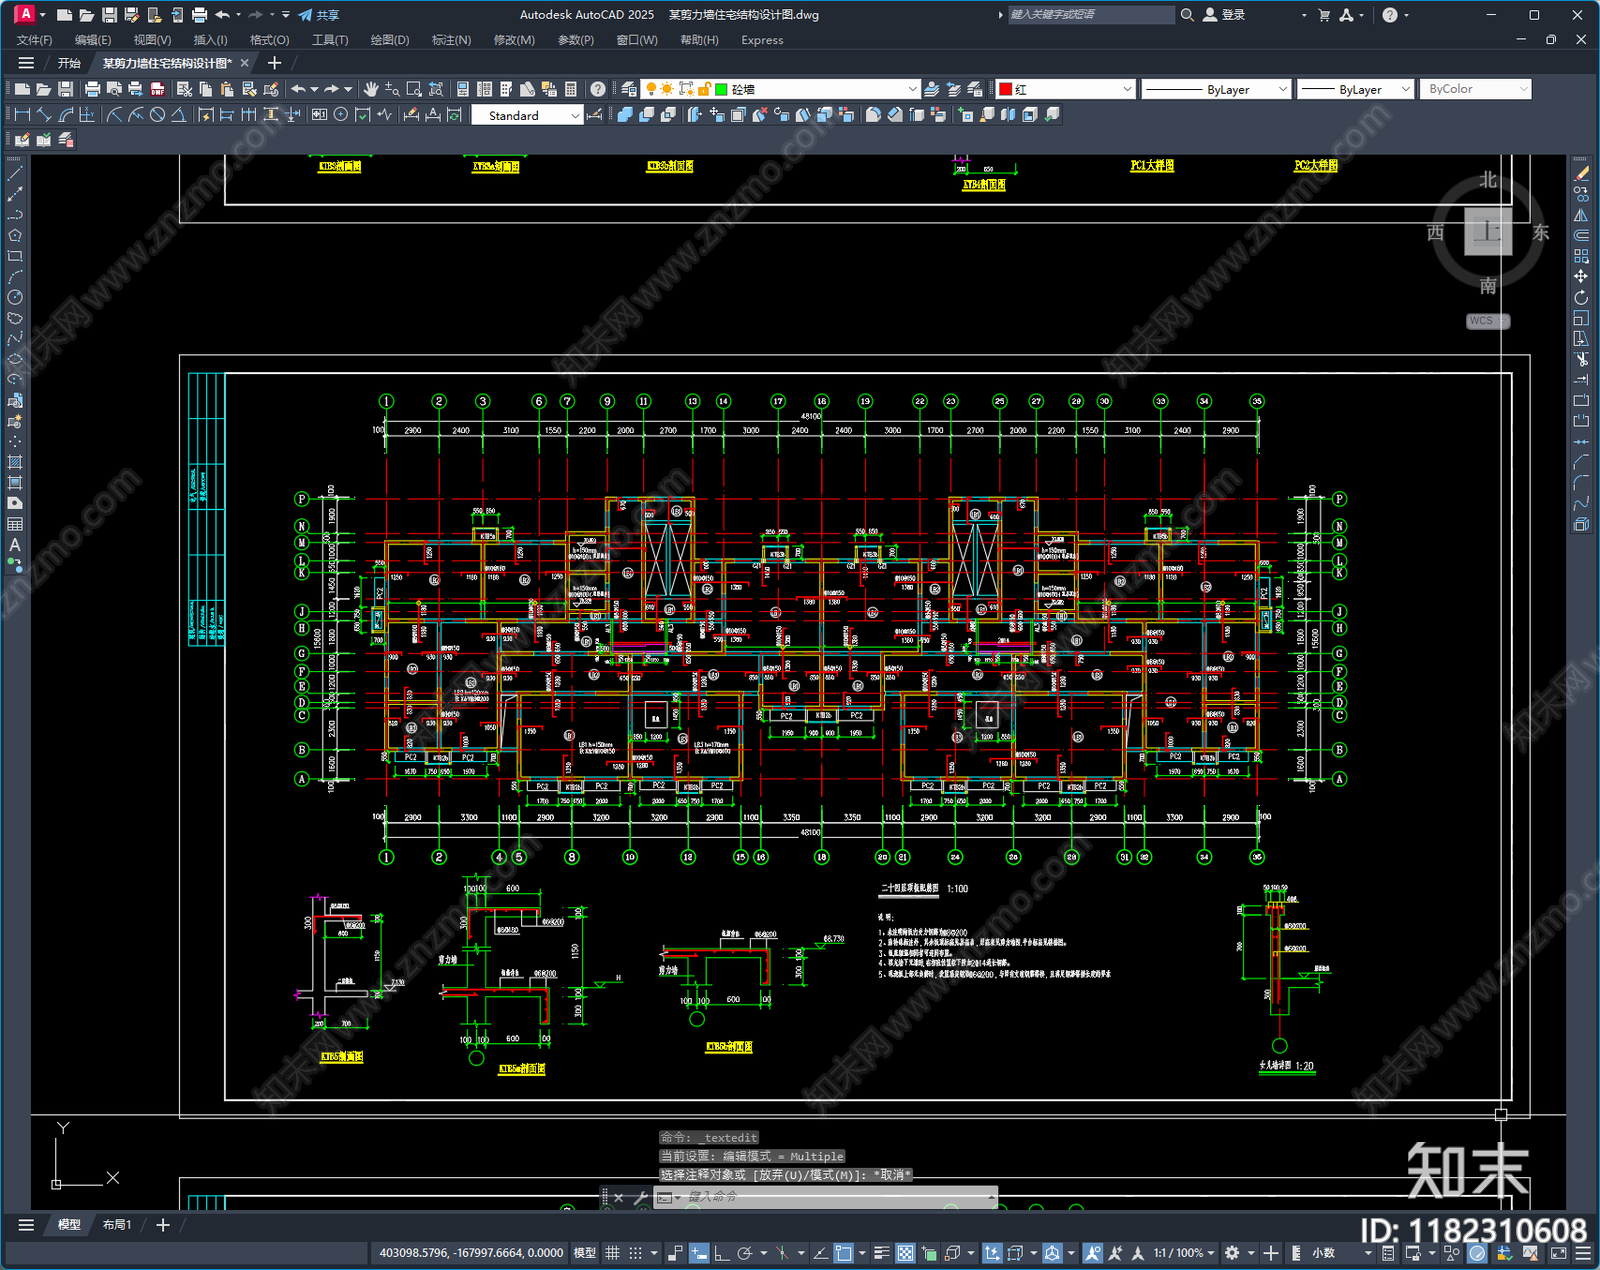Toggle object snap in status bar
The image size is (1600, 1270).
pyautogui.click(x=843, y=1253)
